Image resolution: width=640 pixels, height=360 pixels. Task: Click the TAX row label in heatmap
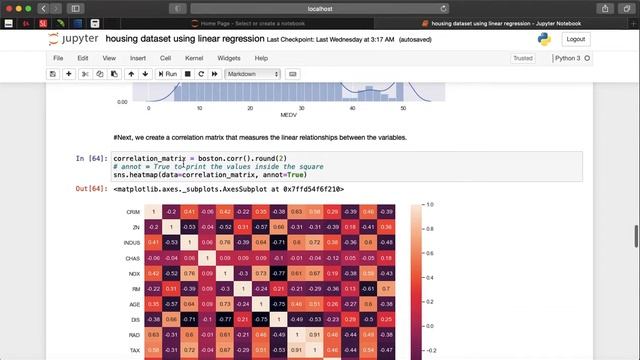(135, 350)
